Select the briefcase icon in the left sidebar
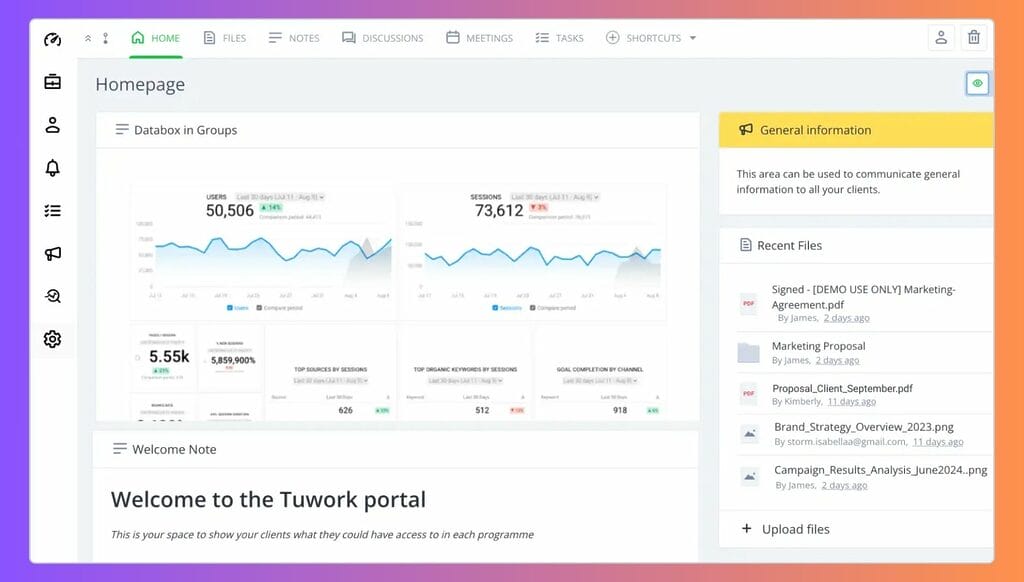This screenshot has height=582, width=1024. 52,82
